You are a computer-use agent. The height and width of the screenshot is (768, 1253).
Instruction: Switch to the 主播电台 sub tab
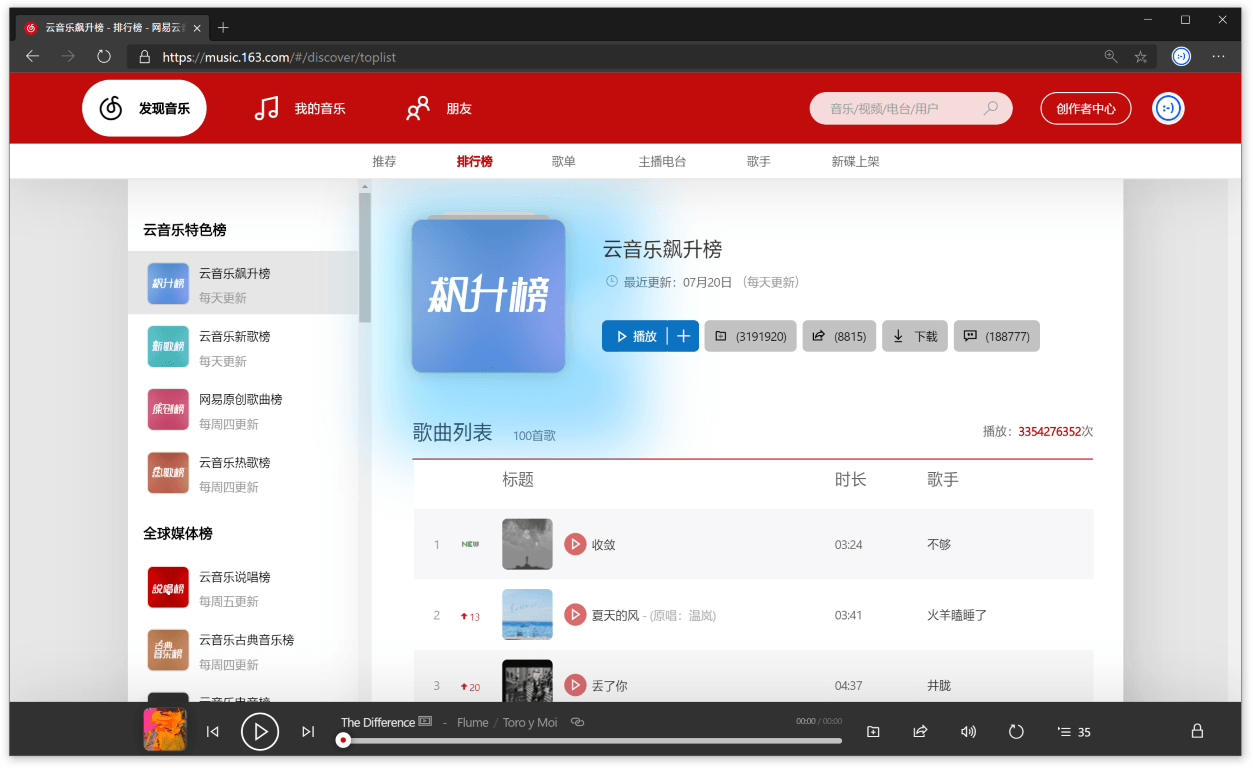tap(662, 162)
